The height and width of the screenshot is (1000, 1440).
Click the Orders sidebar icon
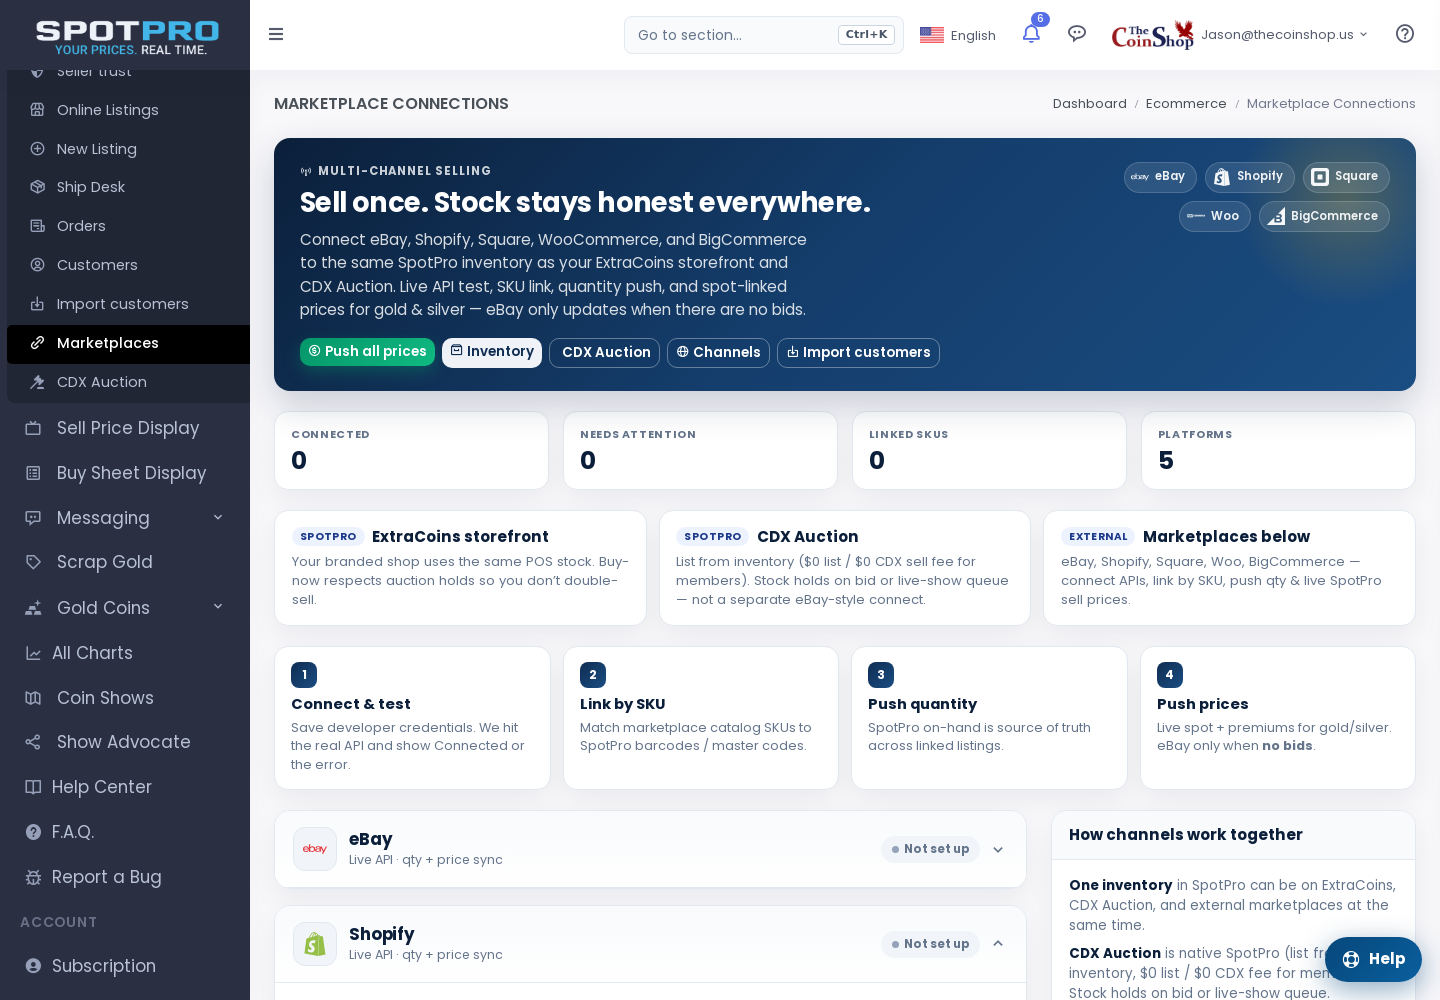tap(38, 226)
